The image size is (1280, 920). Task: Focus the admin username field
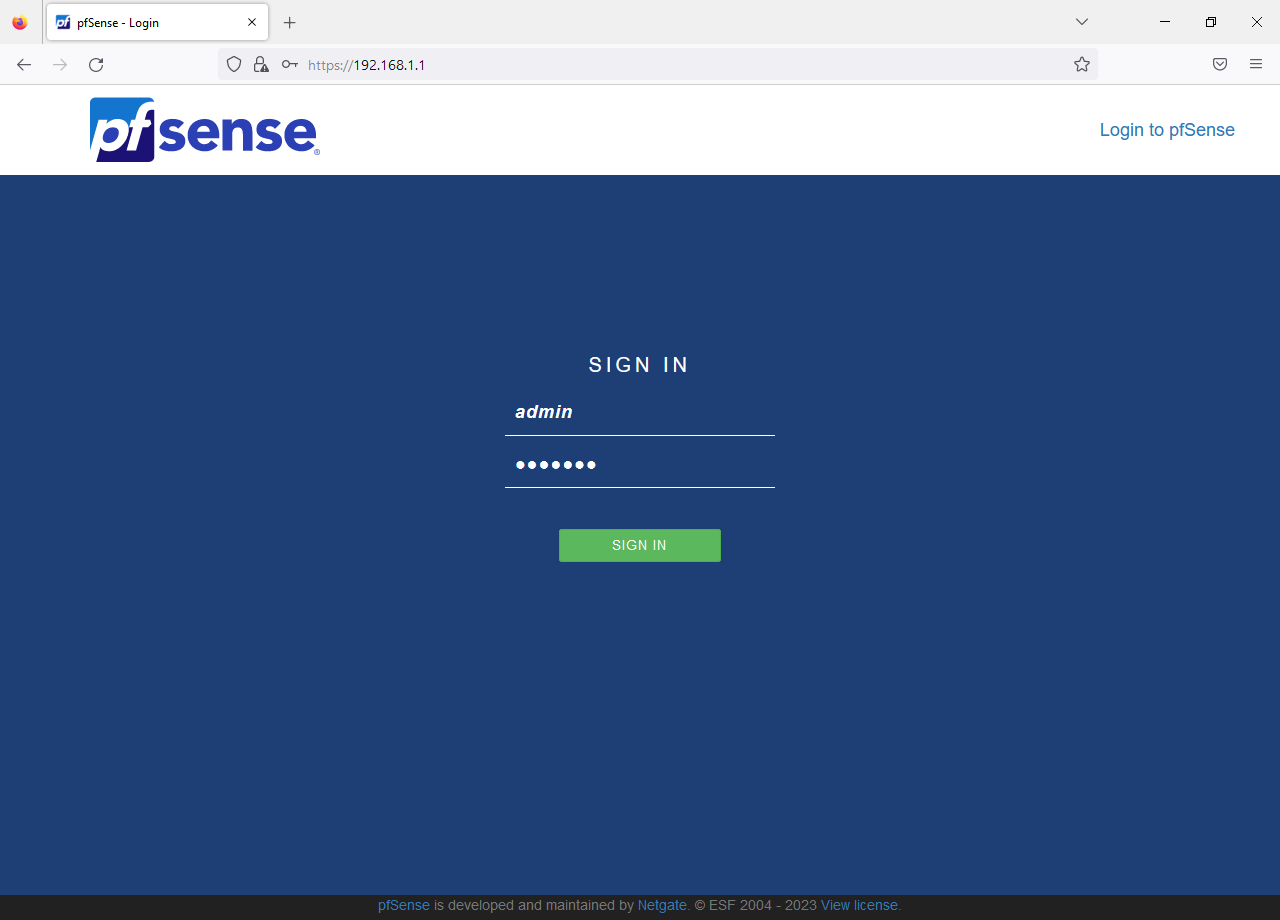(x=640, y=413)
